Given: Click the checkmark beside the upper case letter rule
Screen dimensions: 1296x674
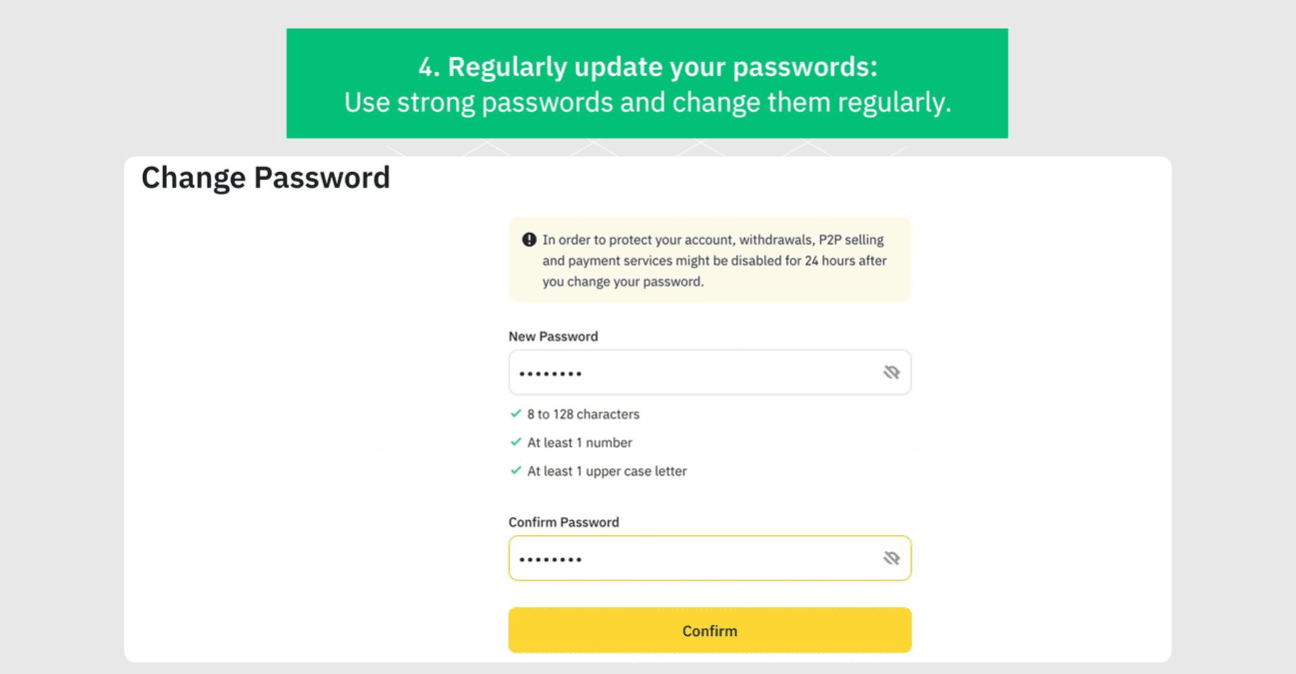Looking at the screenshot, I should point(516,471).
